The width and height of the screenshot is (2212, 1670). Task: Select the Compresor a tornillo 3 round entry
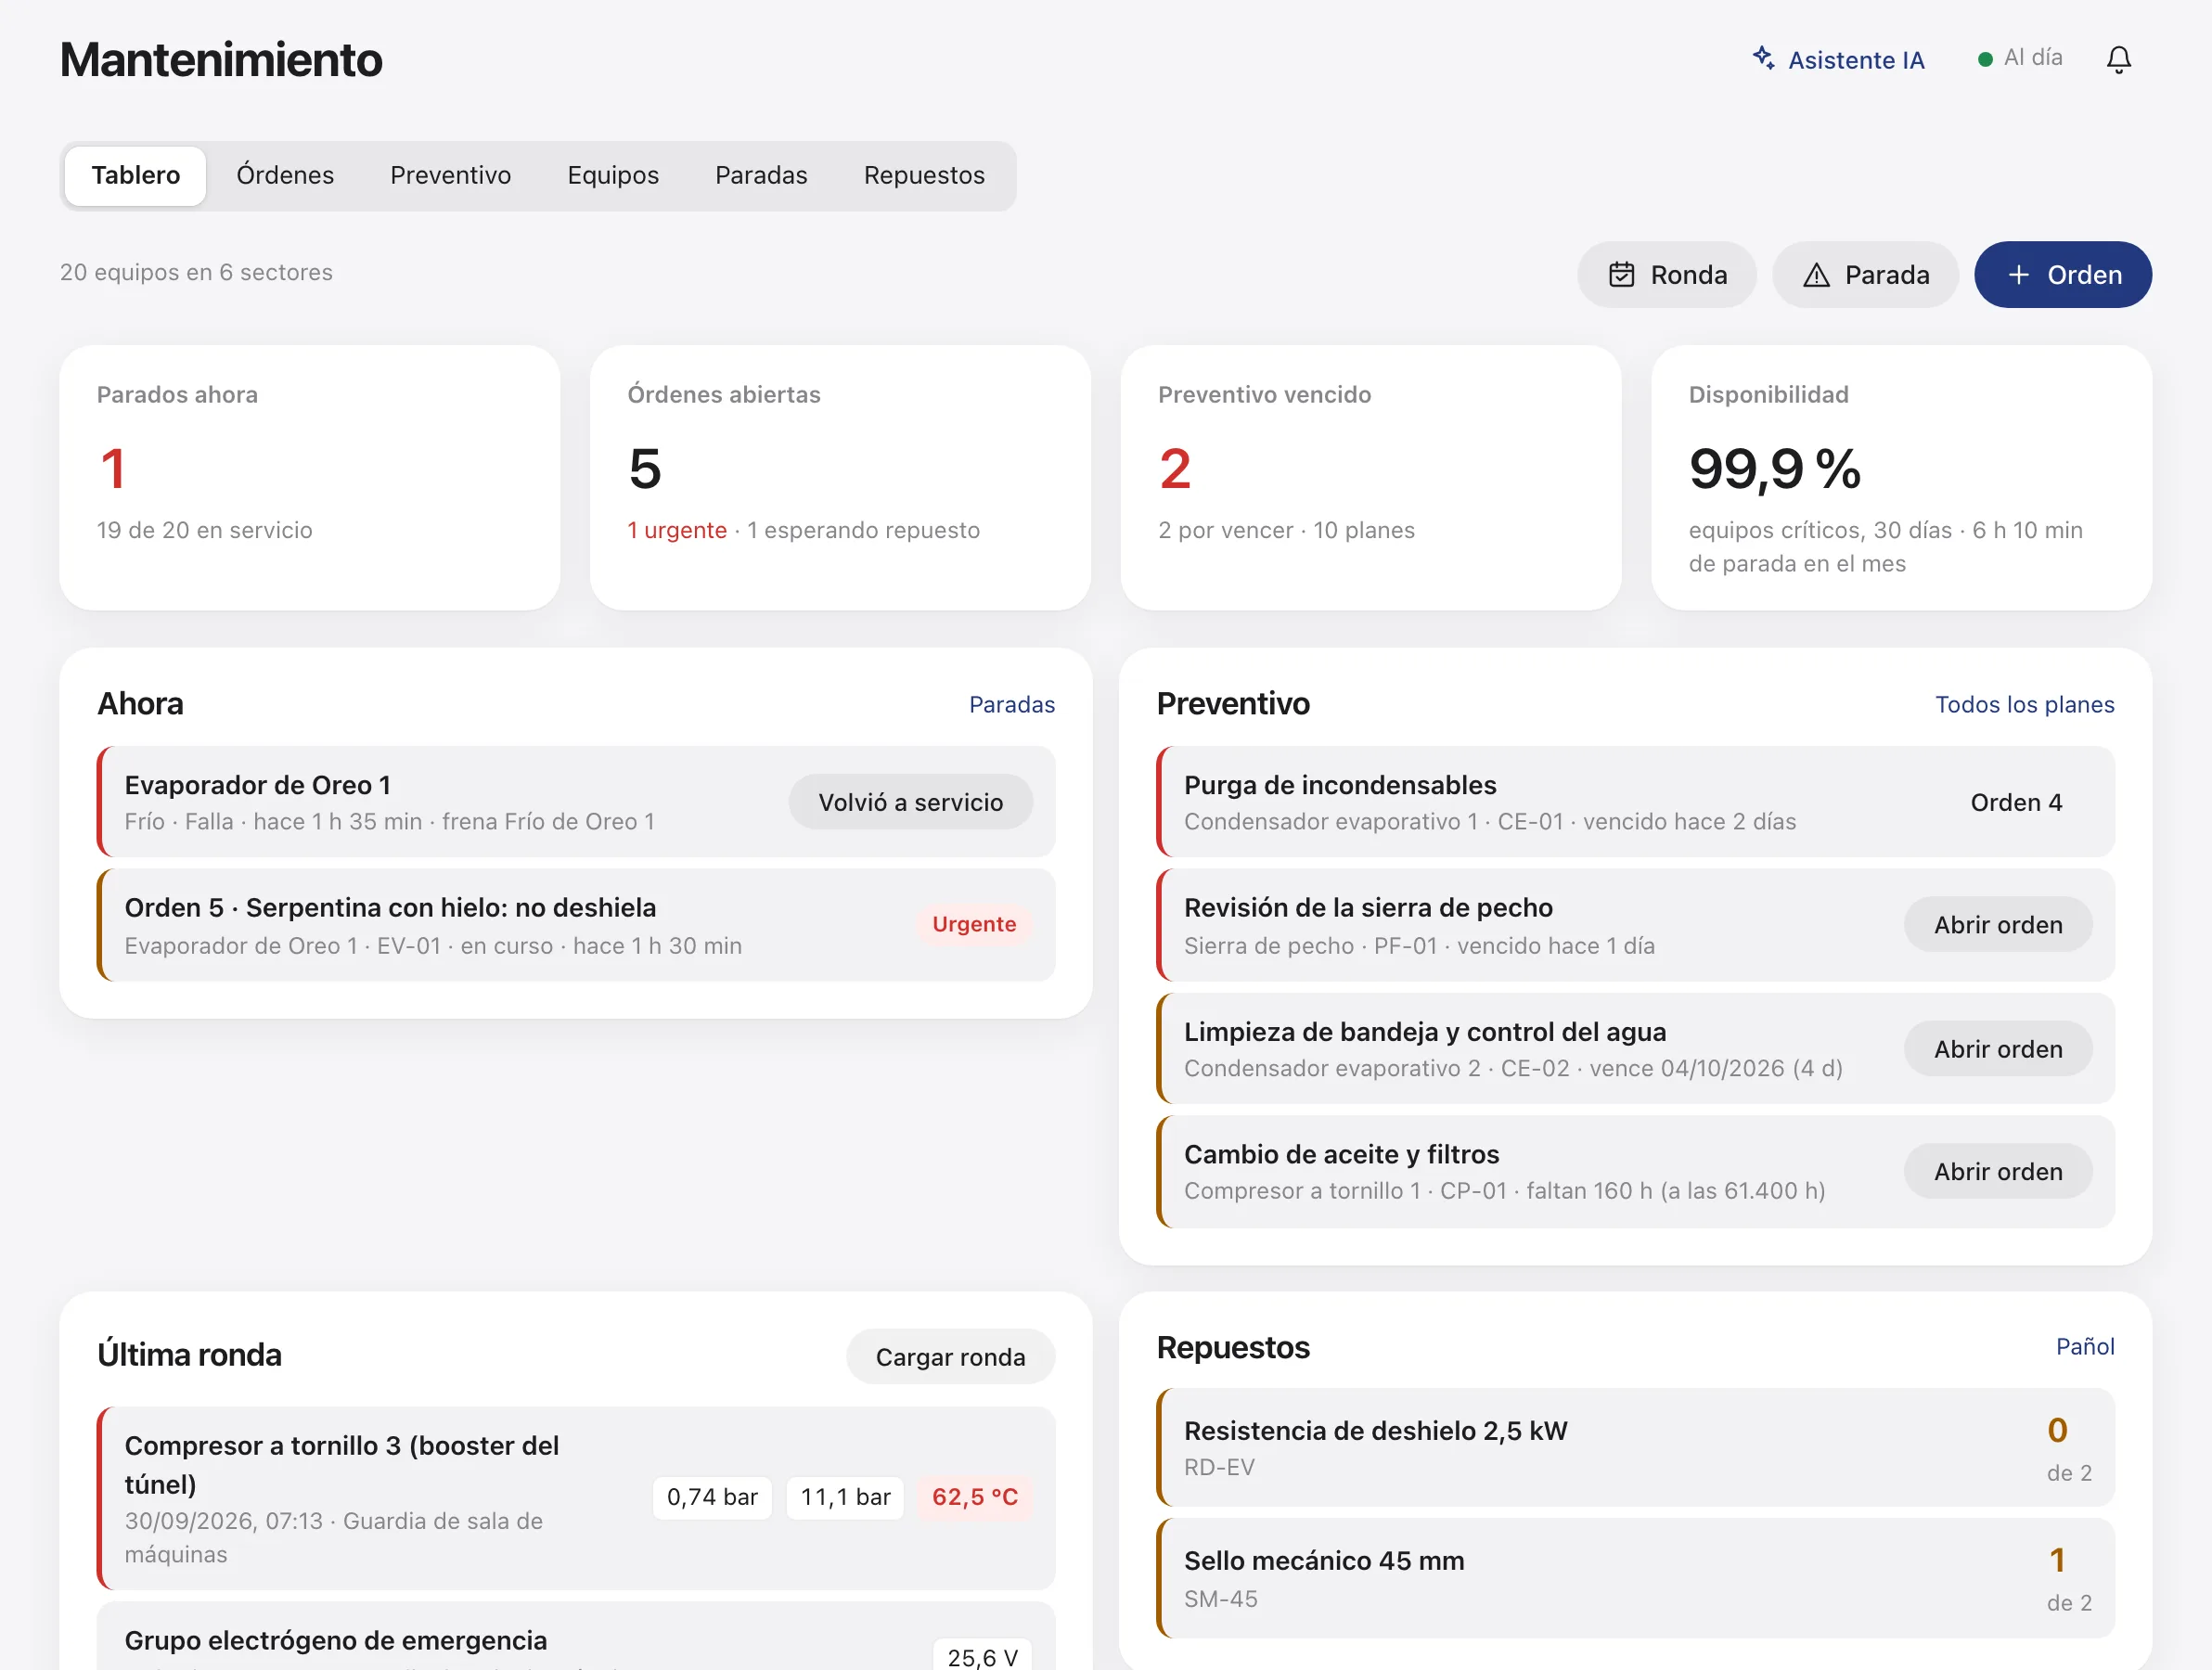(576, 1498)
